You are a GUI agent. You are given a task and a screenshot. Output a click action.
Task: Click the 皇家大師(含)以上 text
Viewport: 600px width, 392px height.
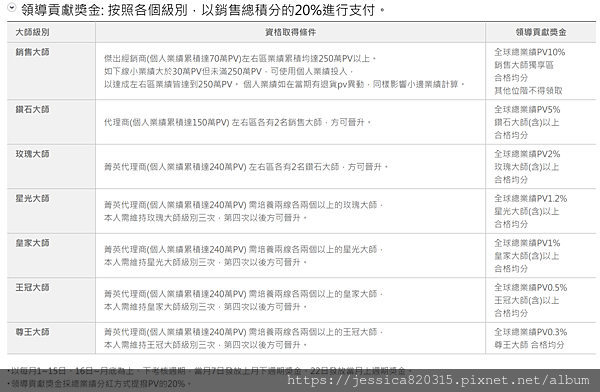click(527, 256)
